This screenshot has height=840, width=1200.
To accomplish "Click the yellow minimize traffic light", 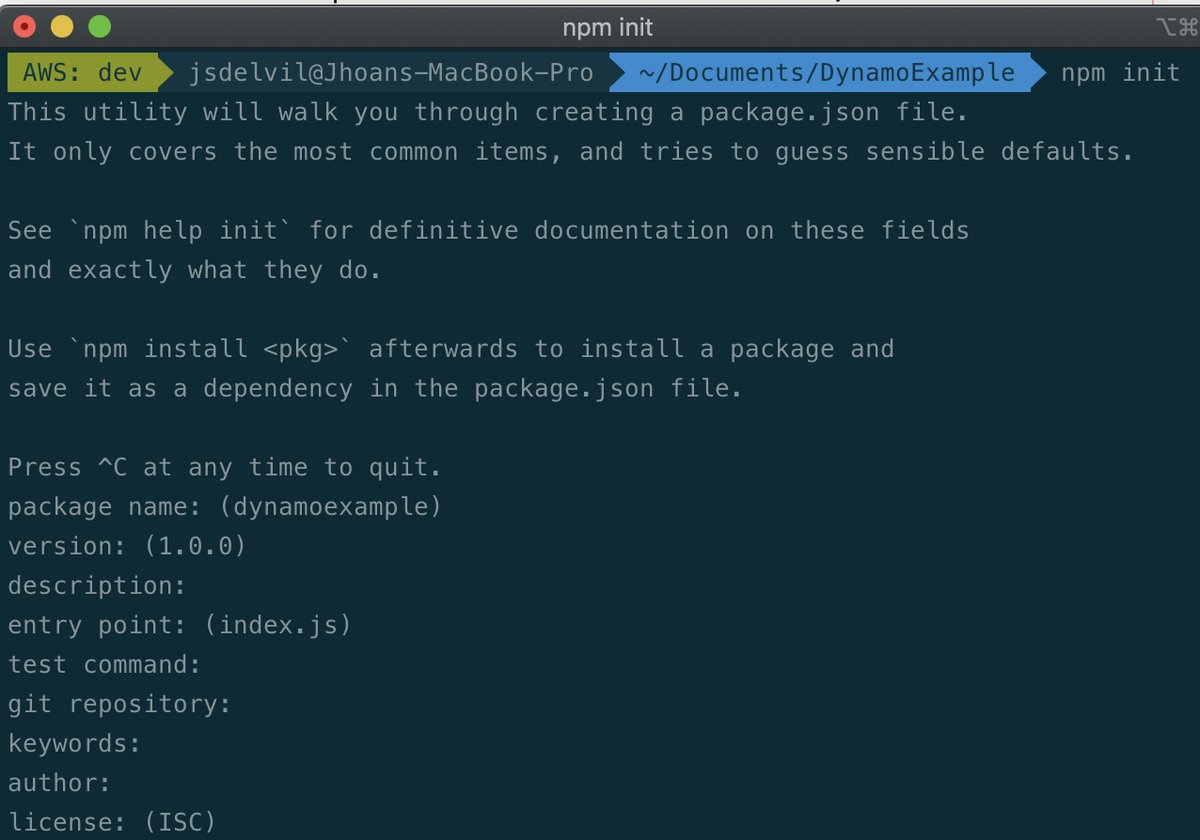I will (x=60, y=27).
